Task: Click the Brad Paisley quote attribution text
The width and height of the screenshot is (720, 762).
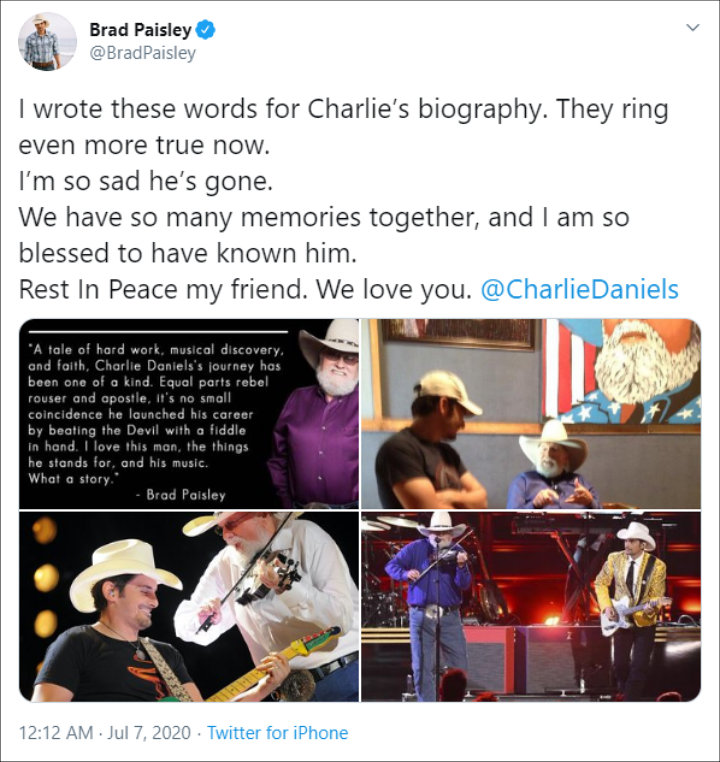Action: click(x=181, y=495)
